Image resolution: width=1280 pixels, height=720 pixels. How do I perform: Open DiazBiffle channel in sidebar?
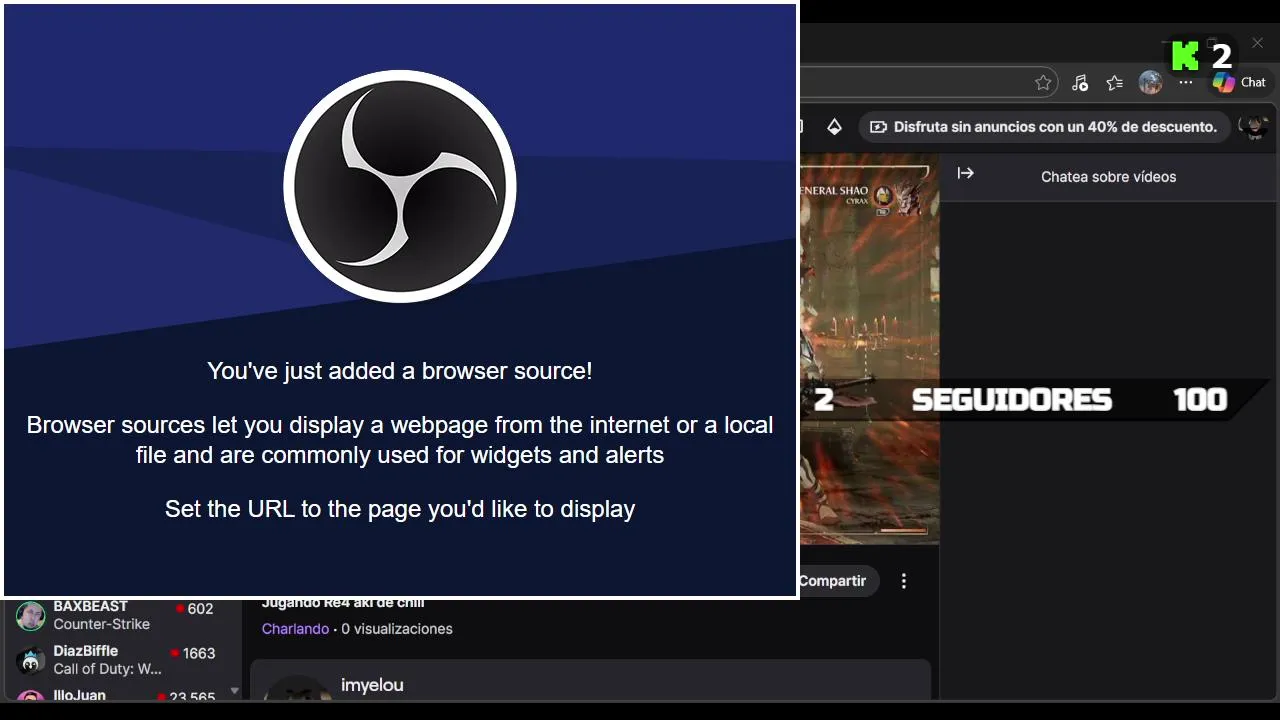[x=120, y=660]
